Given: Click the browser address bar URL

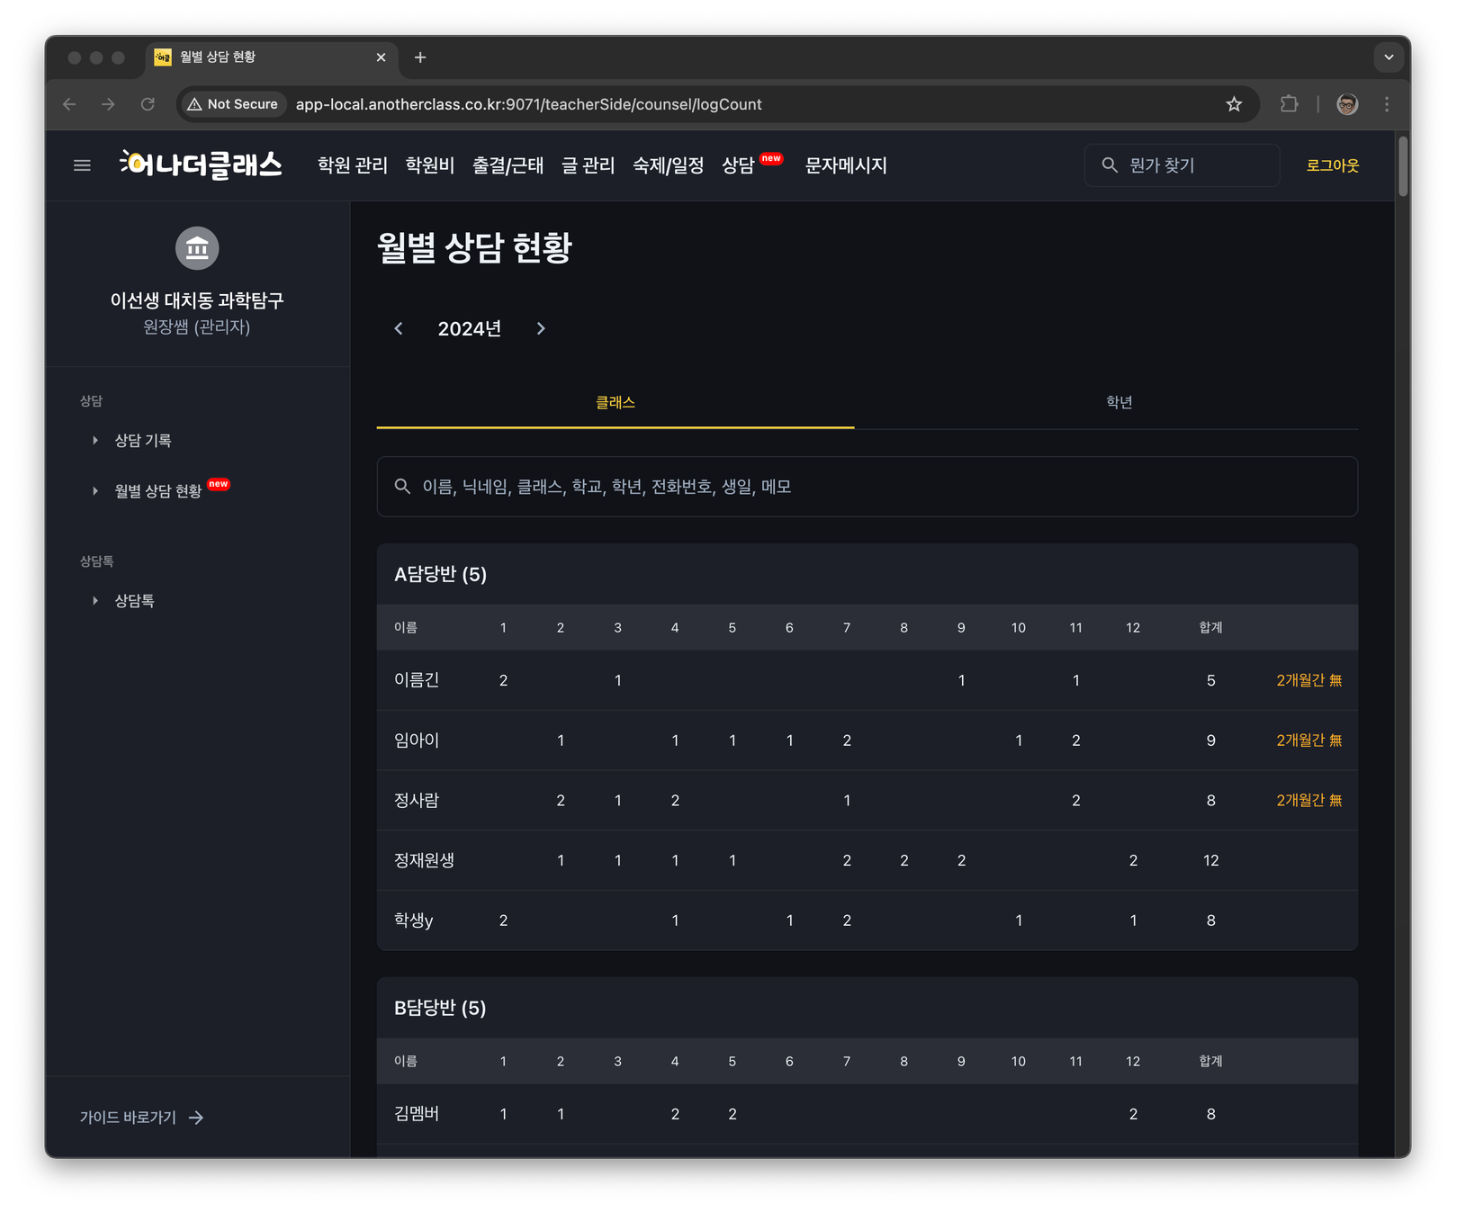Looking at the screenshot, I should click(x=529, y=104).
